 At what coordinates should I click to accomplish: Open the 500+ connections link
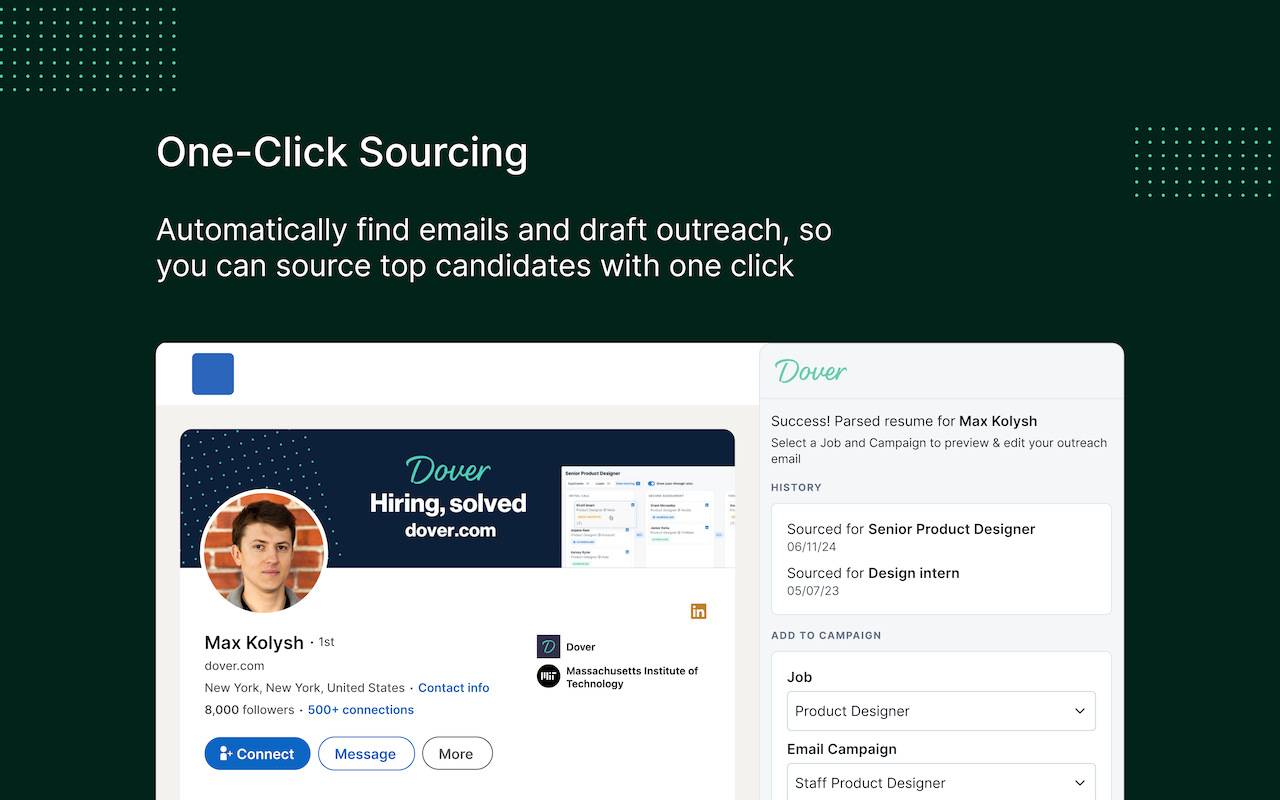tap(360, 709)
